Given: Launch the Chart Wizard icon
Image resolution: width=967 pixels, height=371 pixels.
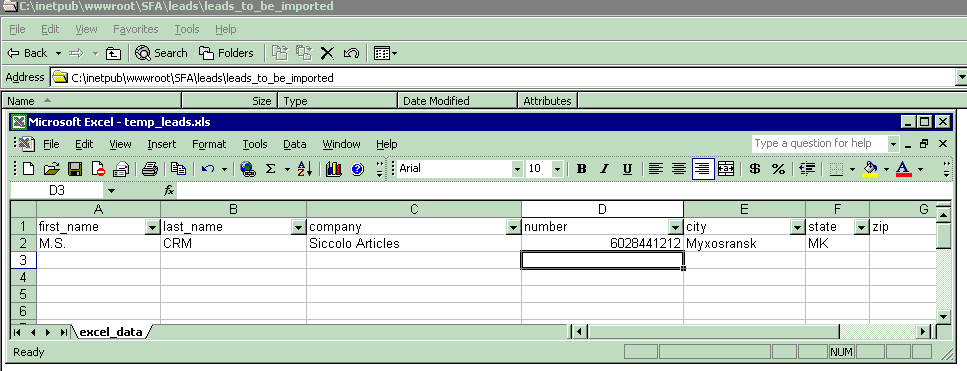Looking at the screenshot, I should [334, 169].
